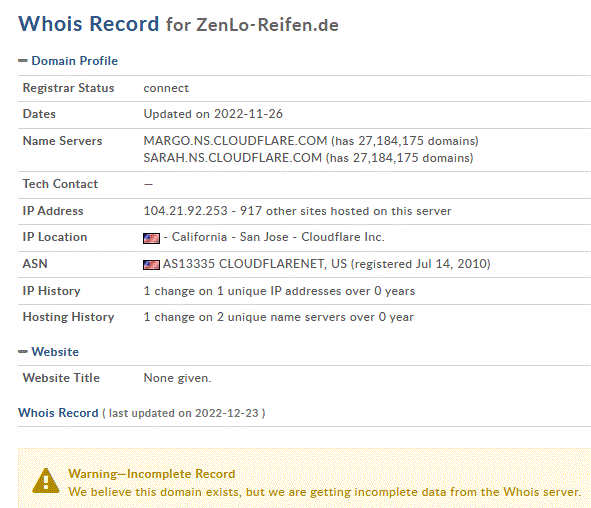The image size is (591, 508).
Task: Open the SARAH.NS.CLOUDFLARE.COM name server
Action: pyautogui.click(x=233, y=158)
